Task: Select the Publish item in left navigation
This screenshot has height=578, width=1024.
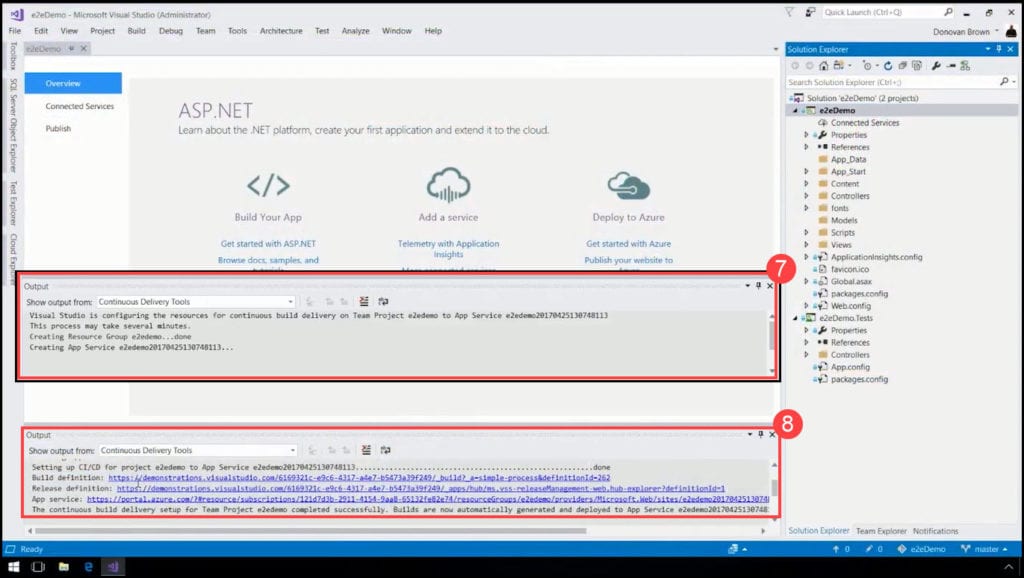Action: (x=58, y=129)
